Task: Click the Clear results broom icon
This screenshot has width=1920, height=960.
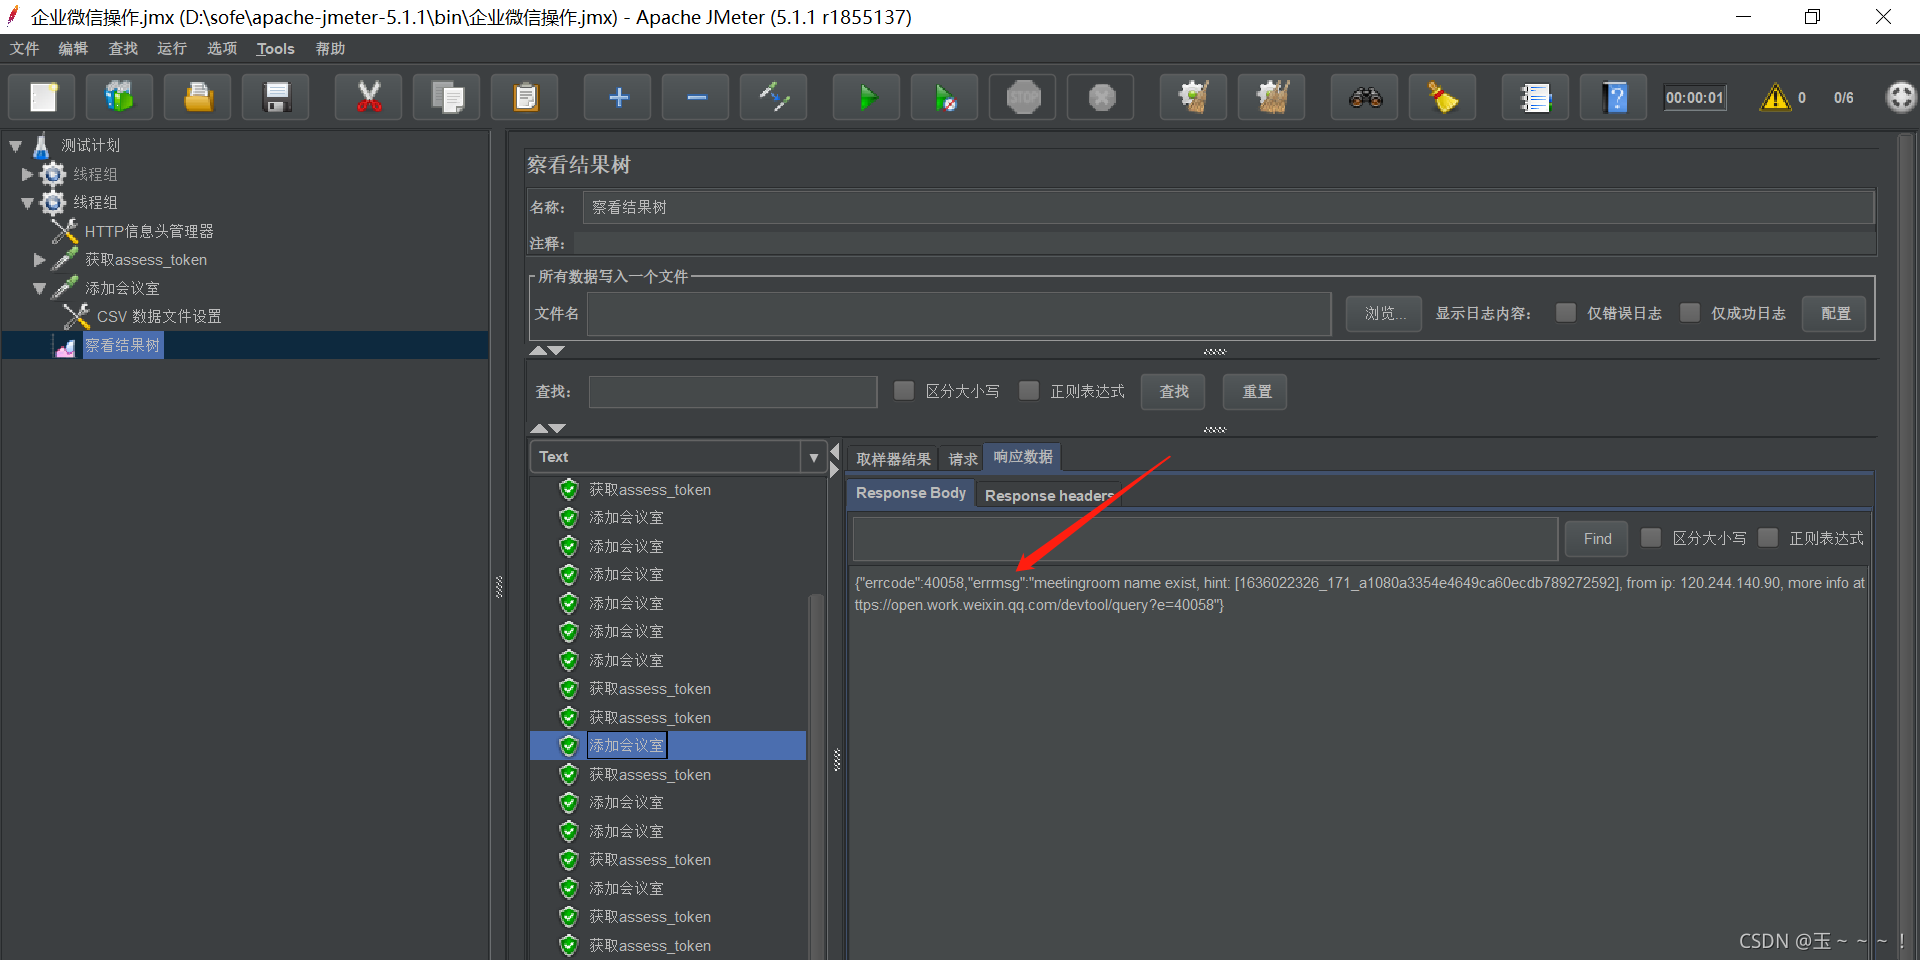Action: [1194, 97]
